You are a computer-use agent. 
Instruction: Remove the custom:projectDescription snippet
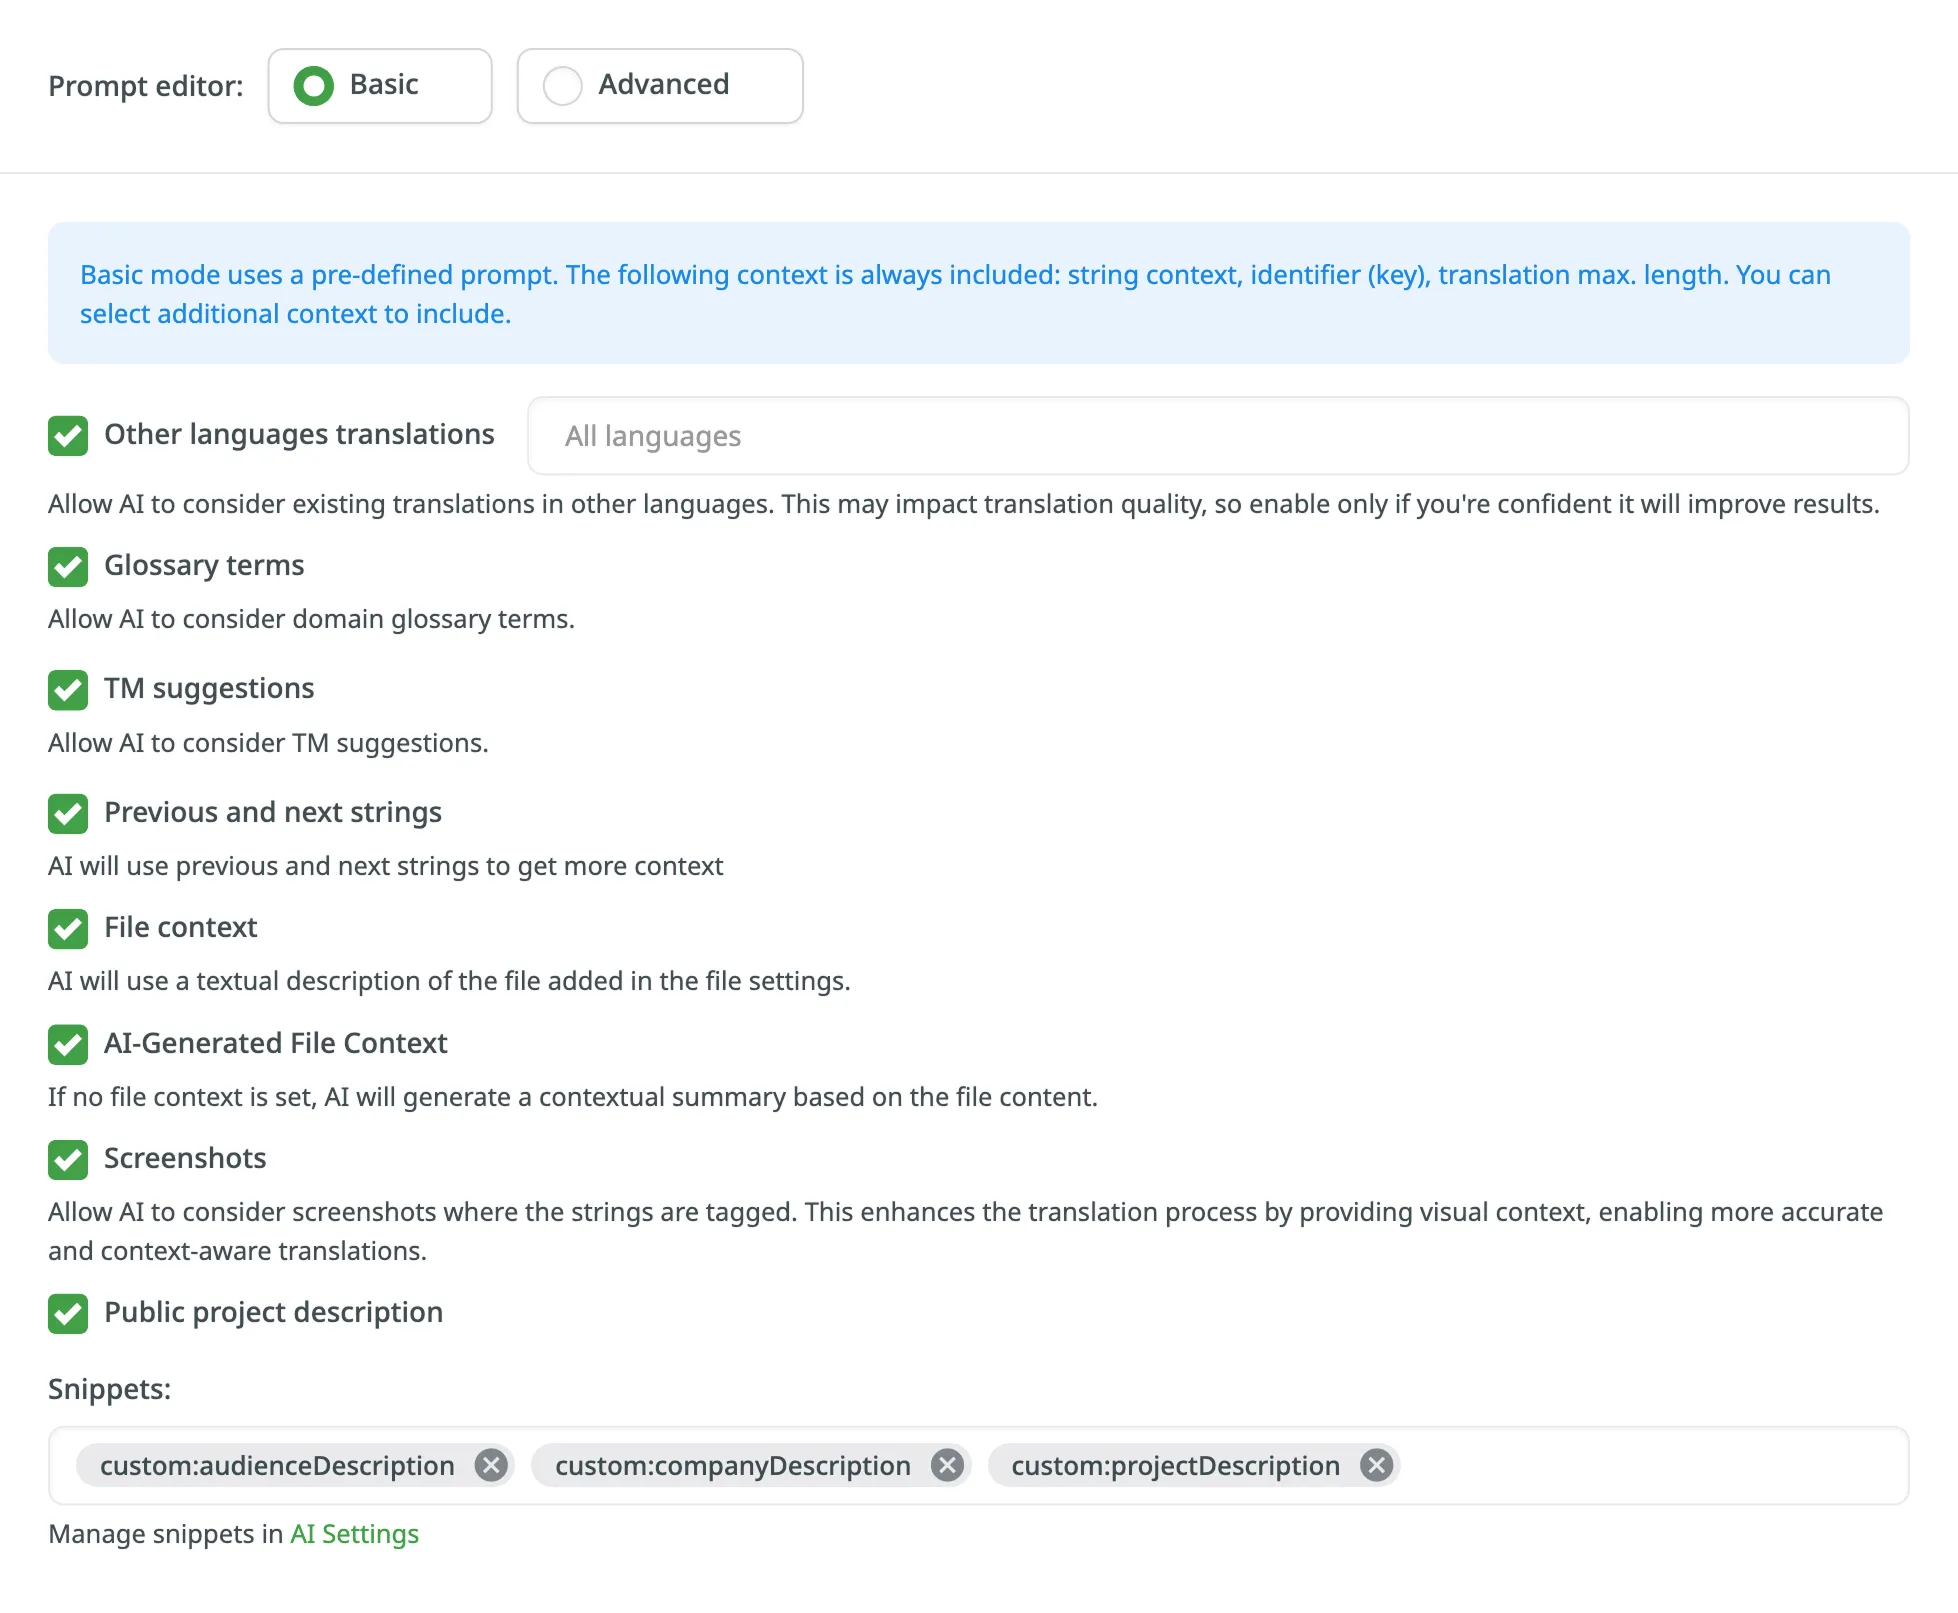coord(1375,1466)
